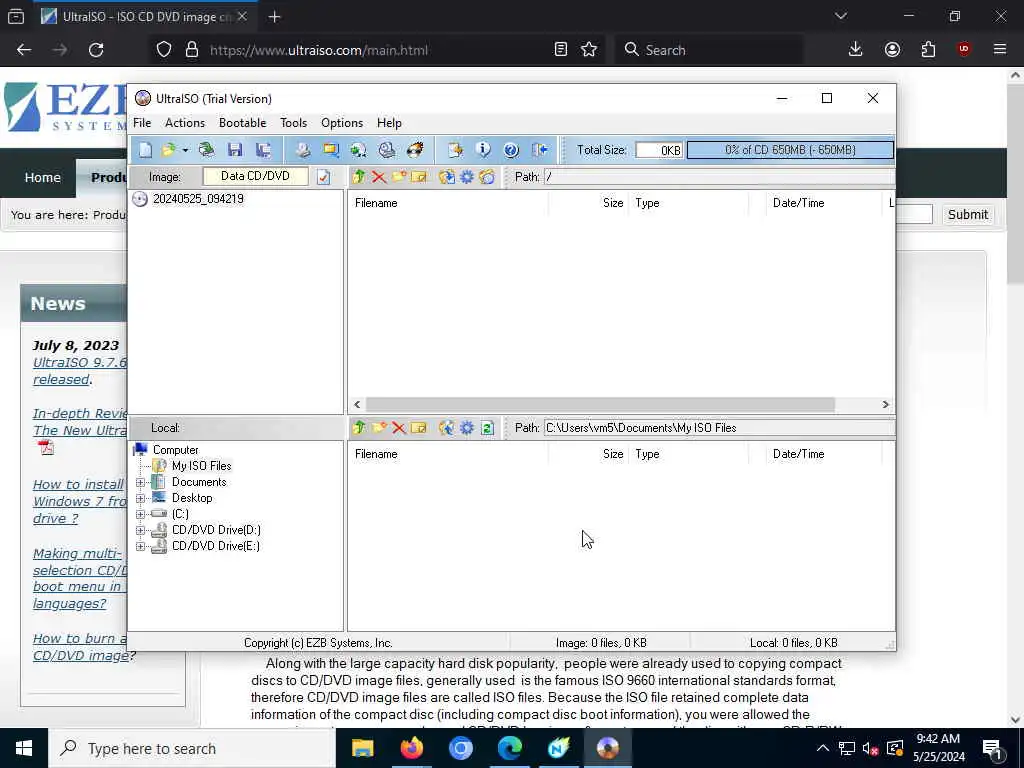Viewport: 1024px width, 768px height.
Task: Open the Tools menu
Action: tap(293, 123)
